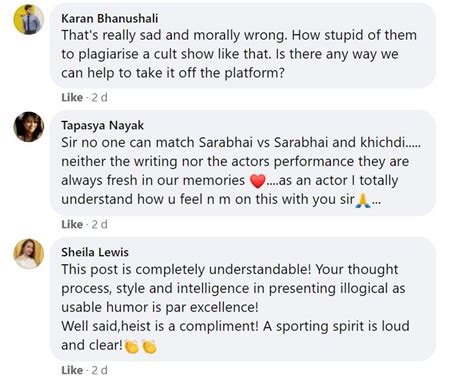Visit the Karan Bhanushali name link
The height and width of the screenshot is (379, 474).
tap(110, 18)
